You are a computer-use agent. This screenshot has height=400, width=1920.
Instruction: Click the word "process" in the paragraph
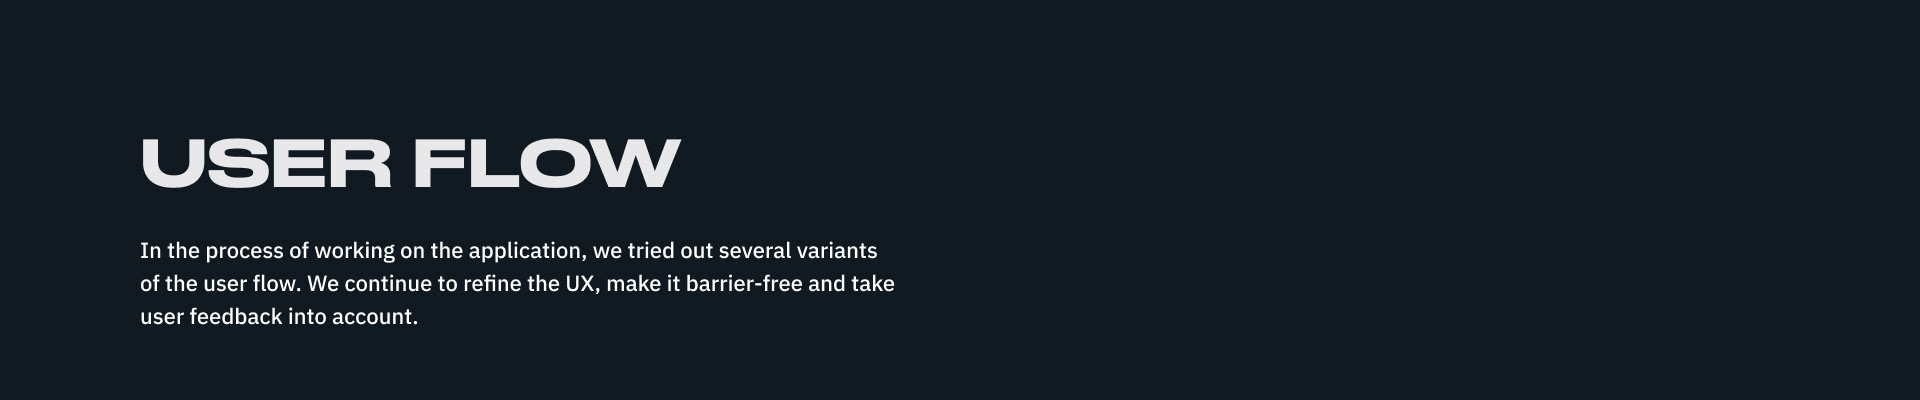pyautogui.click(x=244, y=251)
